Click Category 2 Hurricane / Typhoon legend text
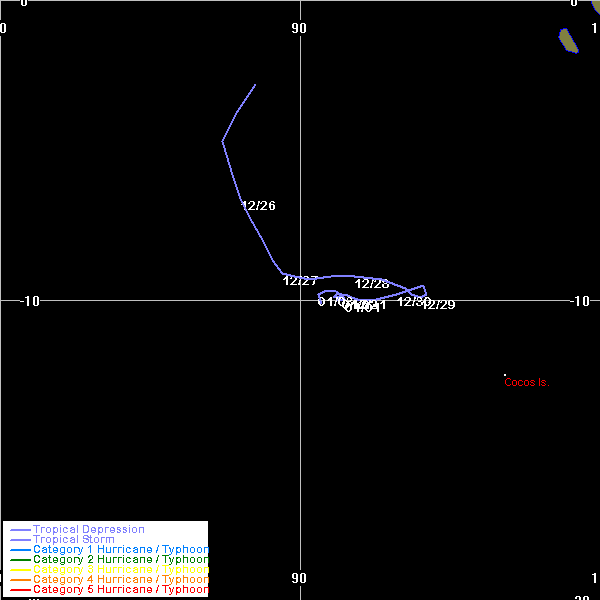Viewport: 600px width, 600px height. (x=120, y=560)
